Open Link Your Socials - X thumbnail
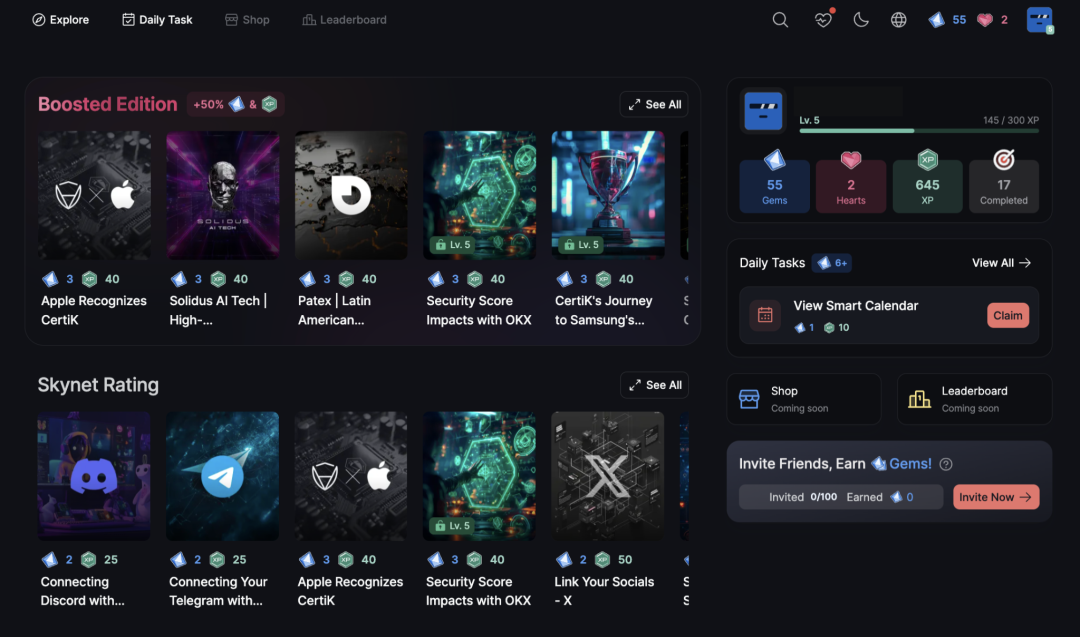Image resolution: width=1080 pixels, height=637 pixels. pos(608,476)
